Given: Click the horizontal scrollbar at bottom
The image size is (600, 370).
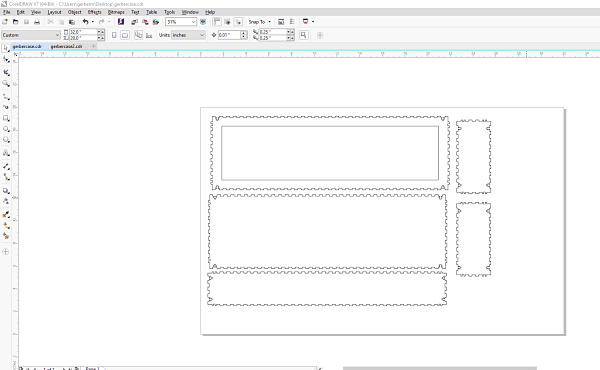Looking at the screenshot, I should pos(440,368).
